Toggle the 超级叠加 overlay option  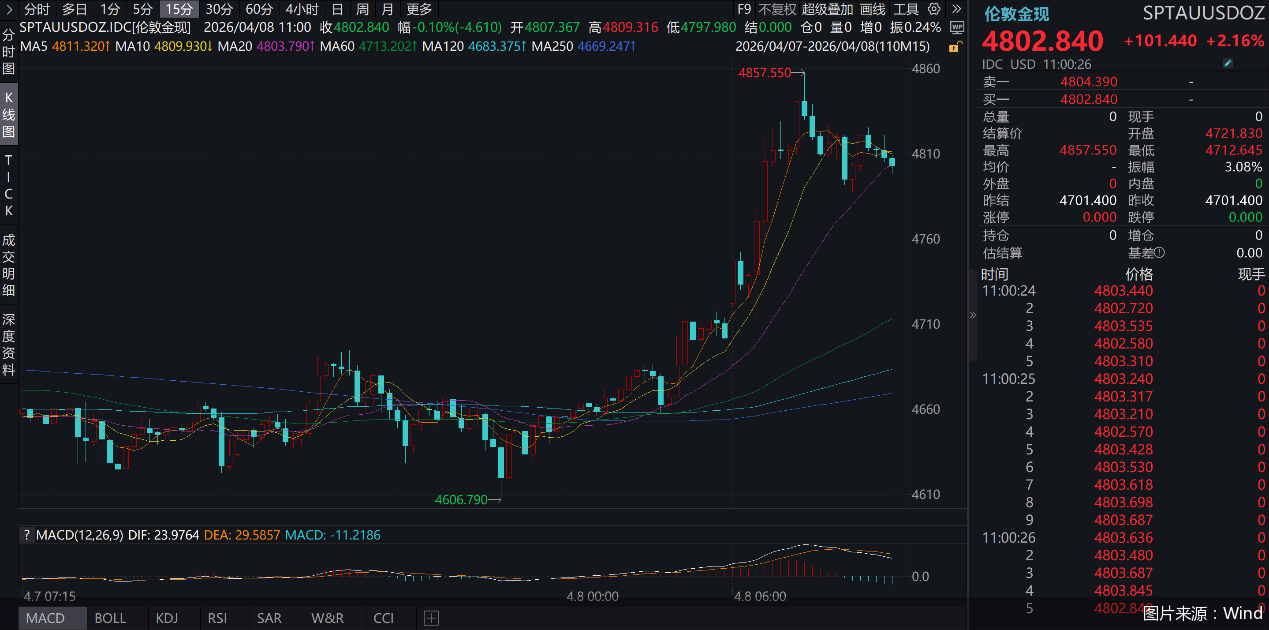[x=828, y=9]
